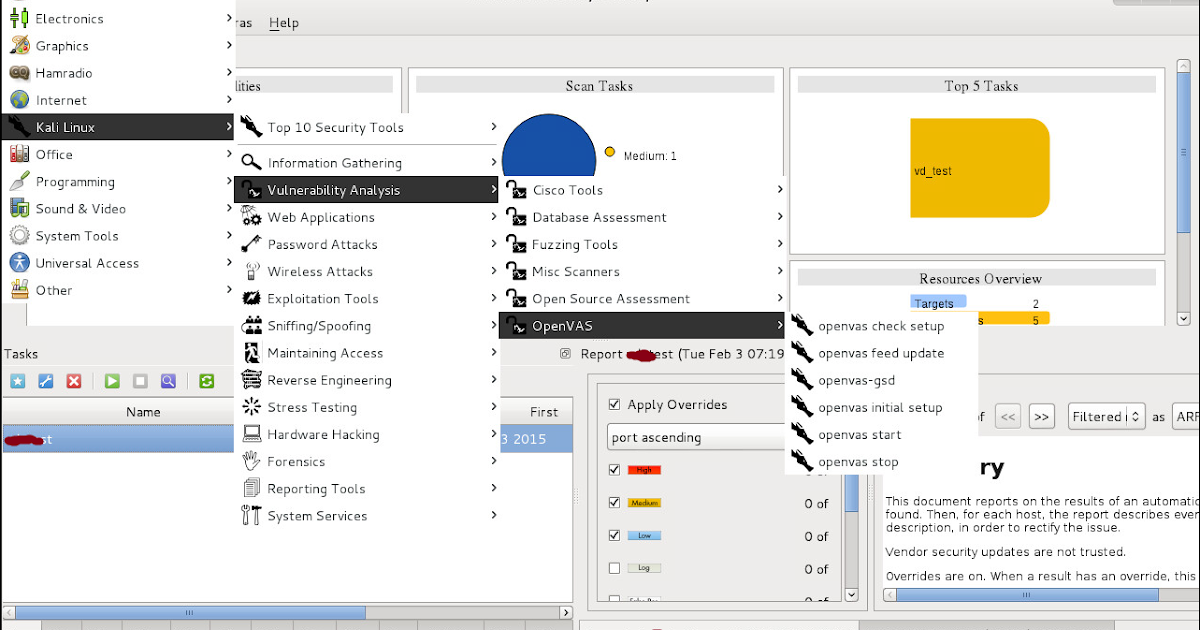The height and width of the screenshot is (630, 1200).
Task: Open the Help menu
Action: 283,22
